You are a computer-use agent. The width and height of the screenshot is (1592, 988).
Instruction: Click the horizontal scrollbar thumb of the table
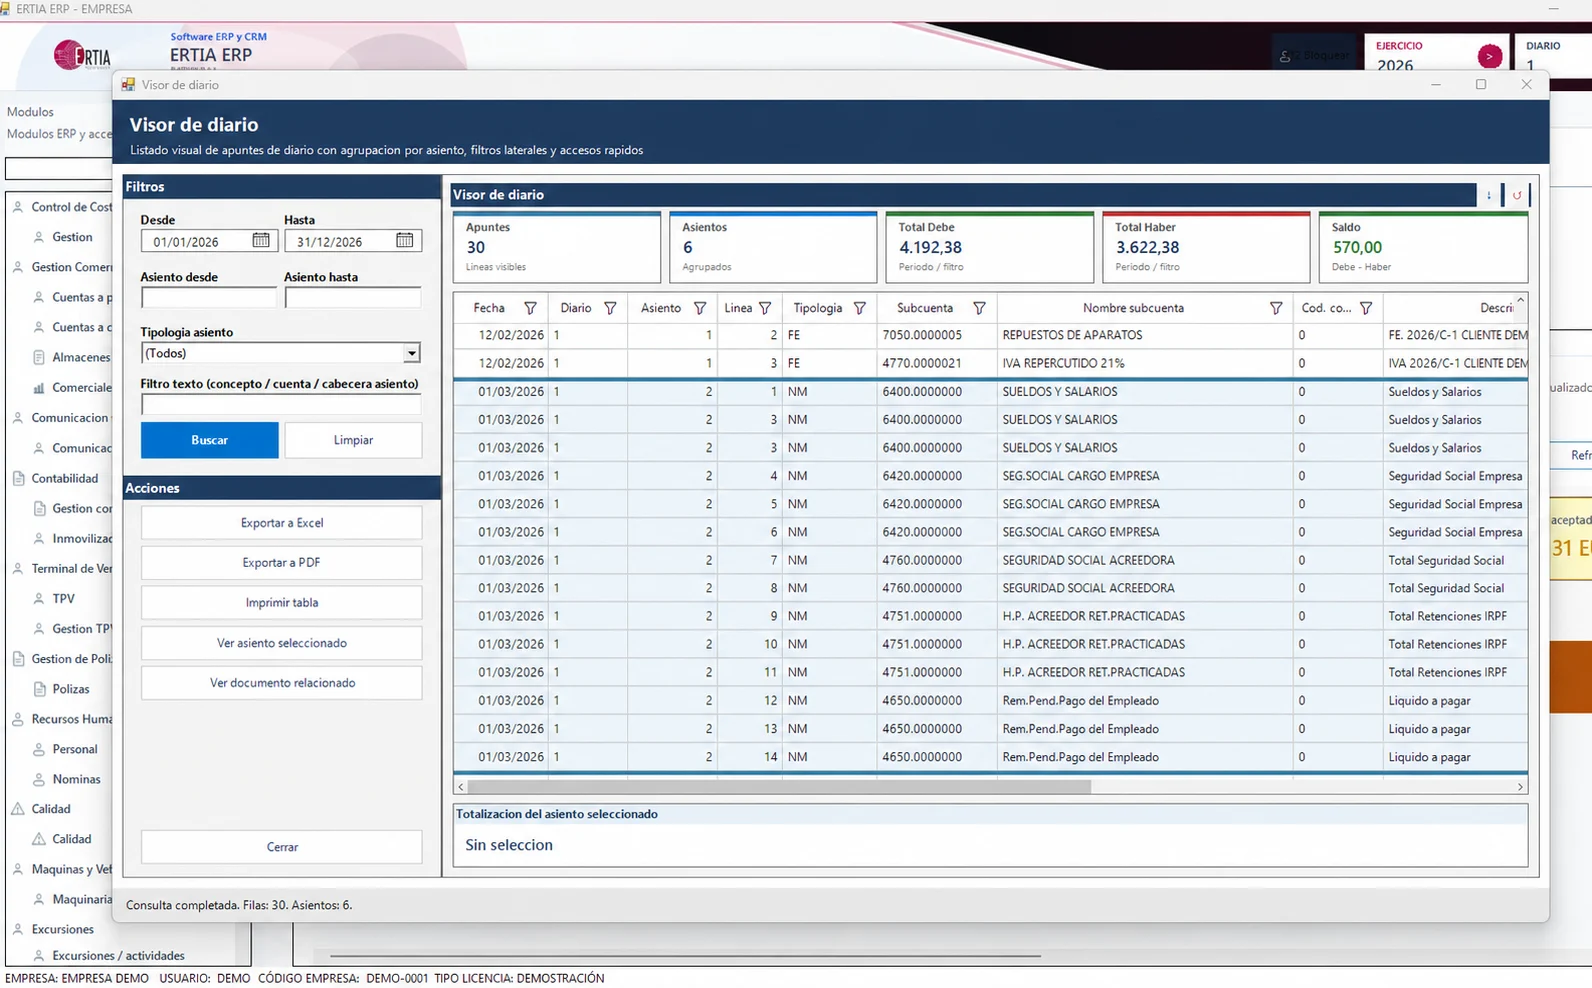779,787
